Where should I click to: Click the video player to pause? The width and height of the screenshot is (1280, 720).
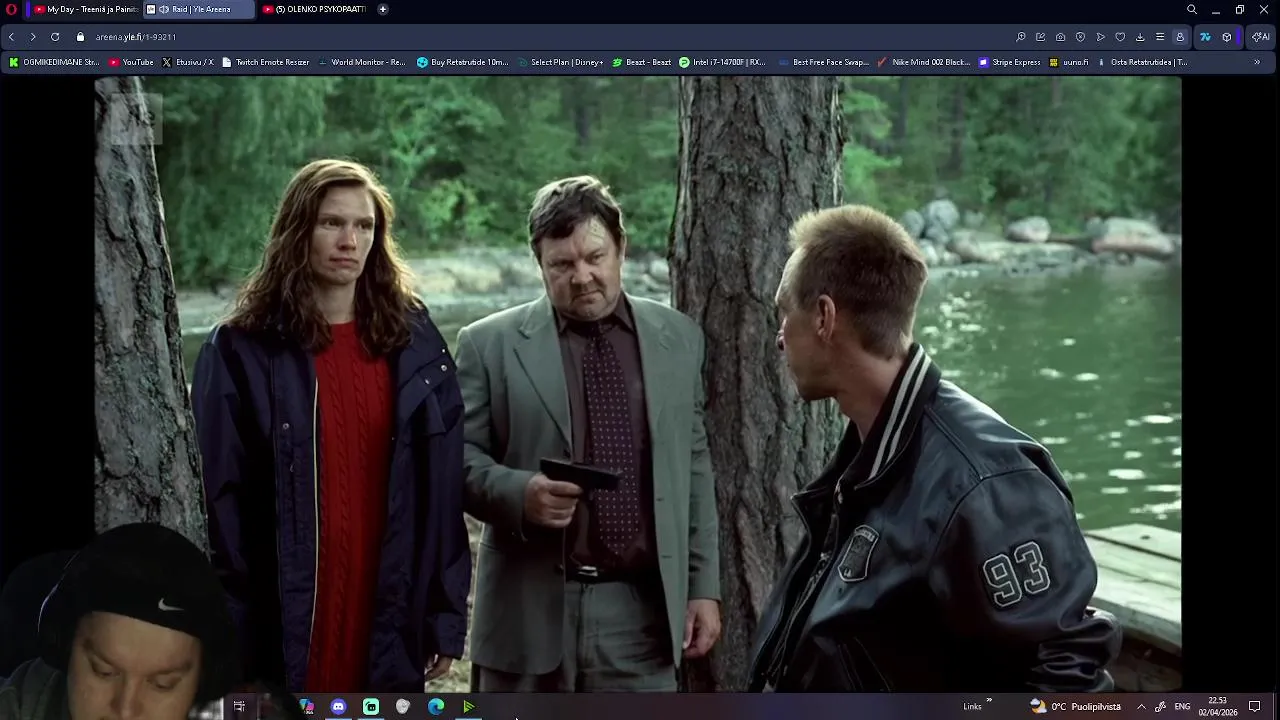[638, 384]
